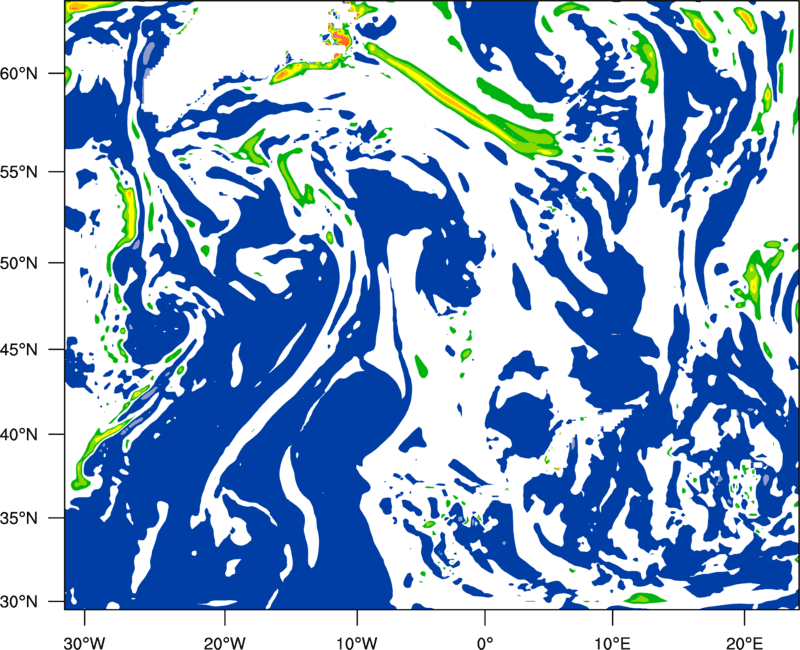Click the 40°N latitude label
Image resolution: width=800 pixels, height=650 pixels.
pos(19,435)
